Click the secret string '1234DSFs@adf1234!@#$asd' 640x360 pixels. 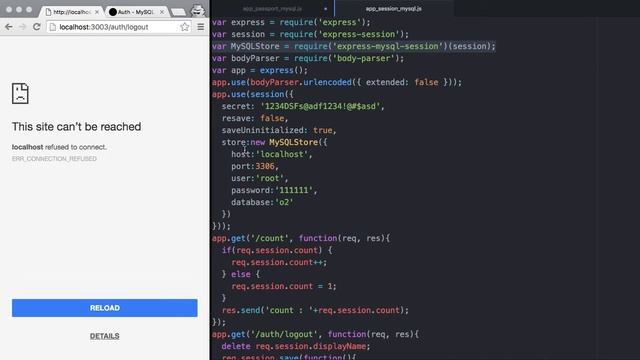320,106
